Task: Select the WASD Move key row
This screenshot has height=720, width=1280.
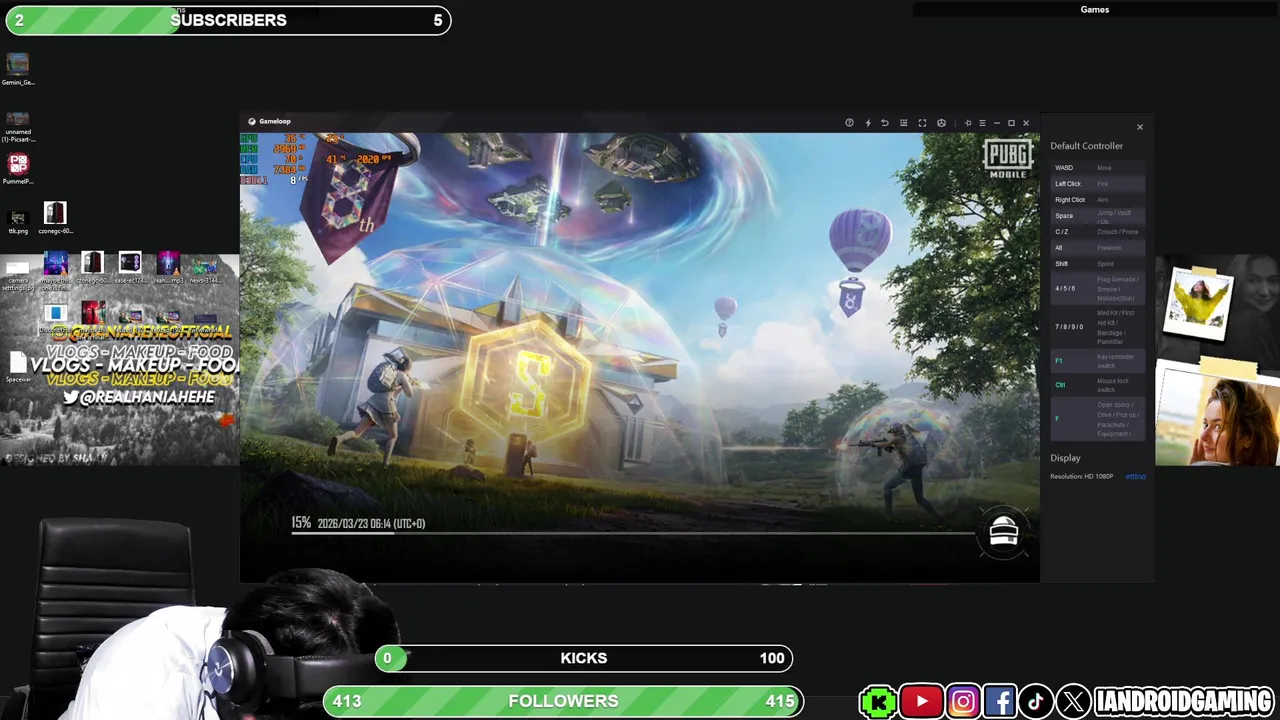Action: [1097, 168]
